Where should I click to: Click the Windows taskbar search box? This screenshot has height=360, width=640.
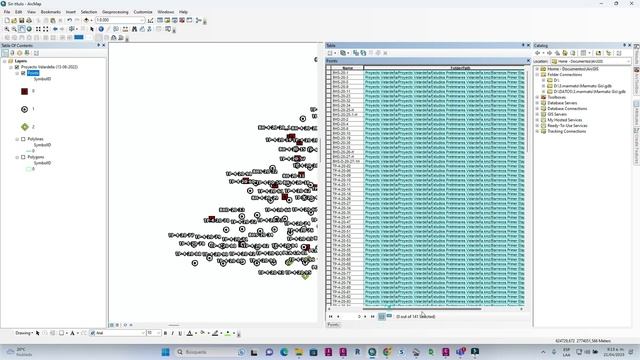(210, 352)
